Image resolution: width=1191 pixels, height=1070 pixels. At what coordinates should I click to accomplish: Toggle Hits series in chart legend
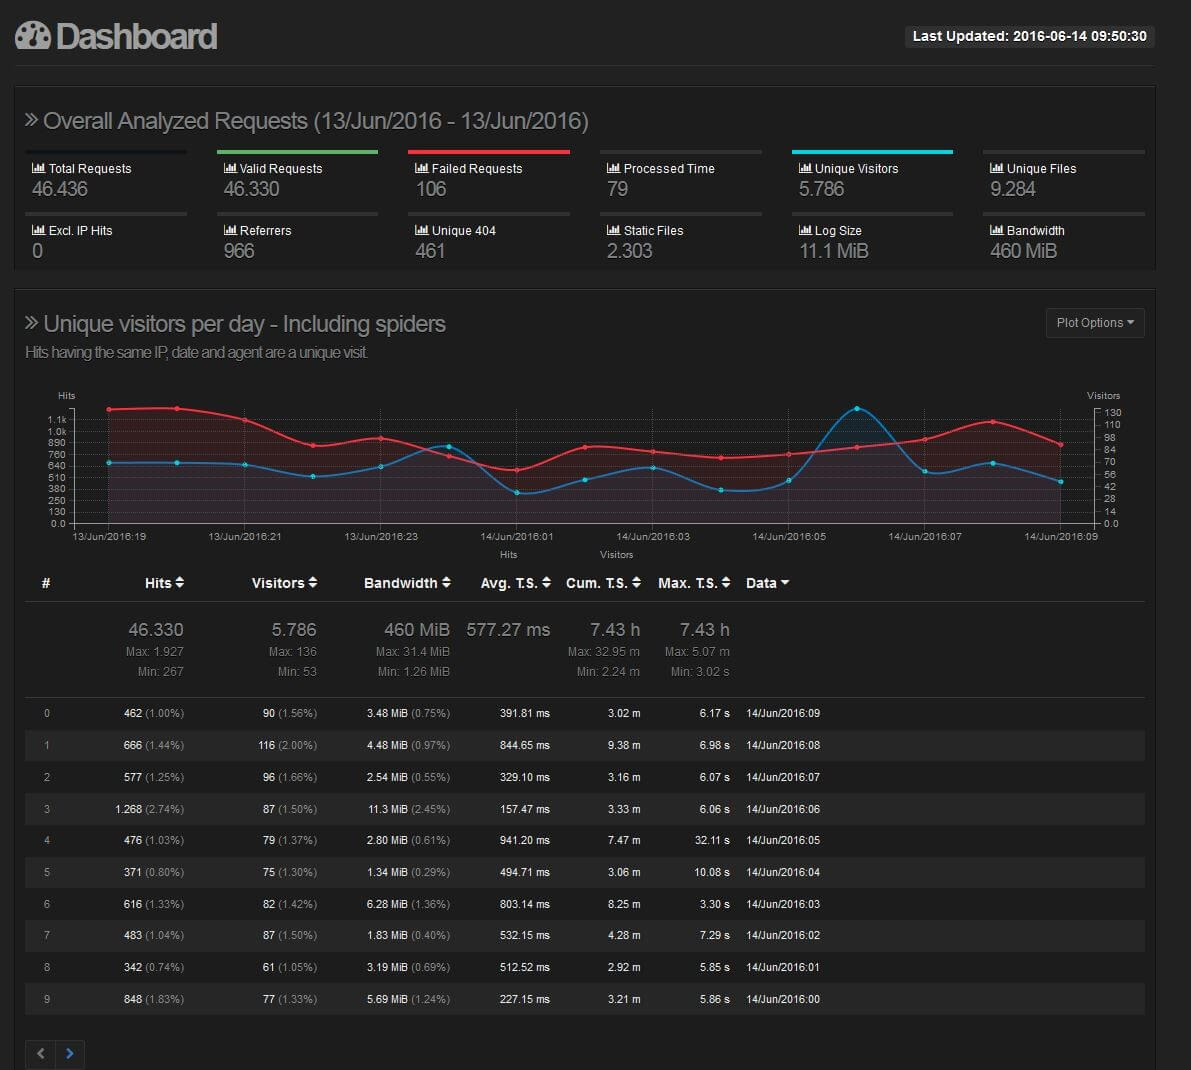pyautogui.click(x=508, y=555)
